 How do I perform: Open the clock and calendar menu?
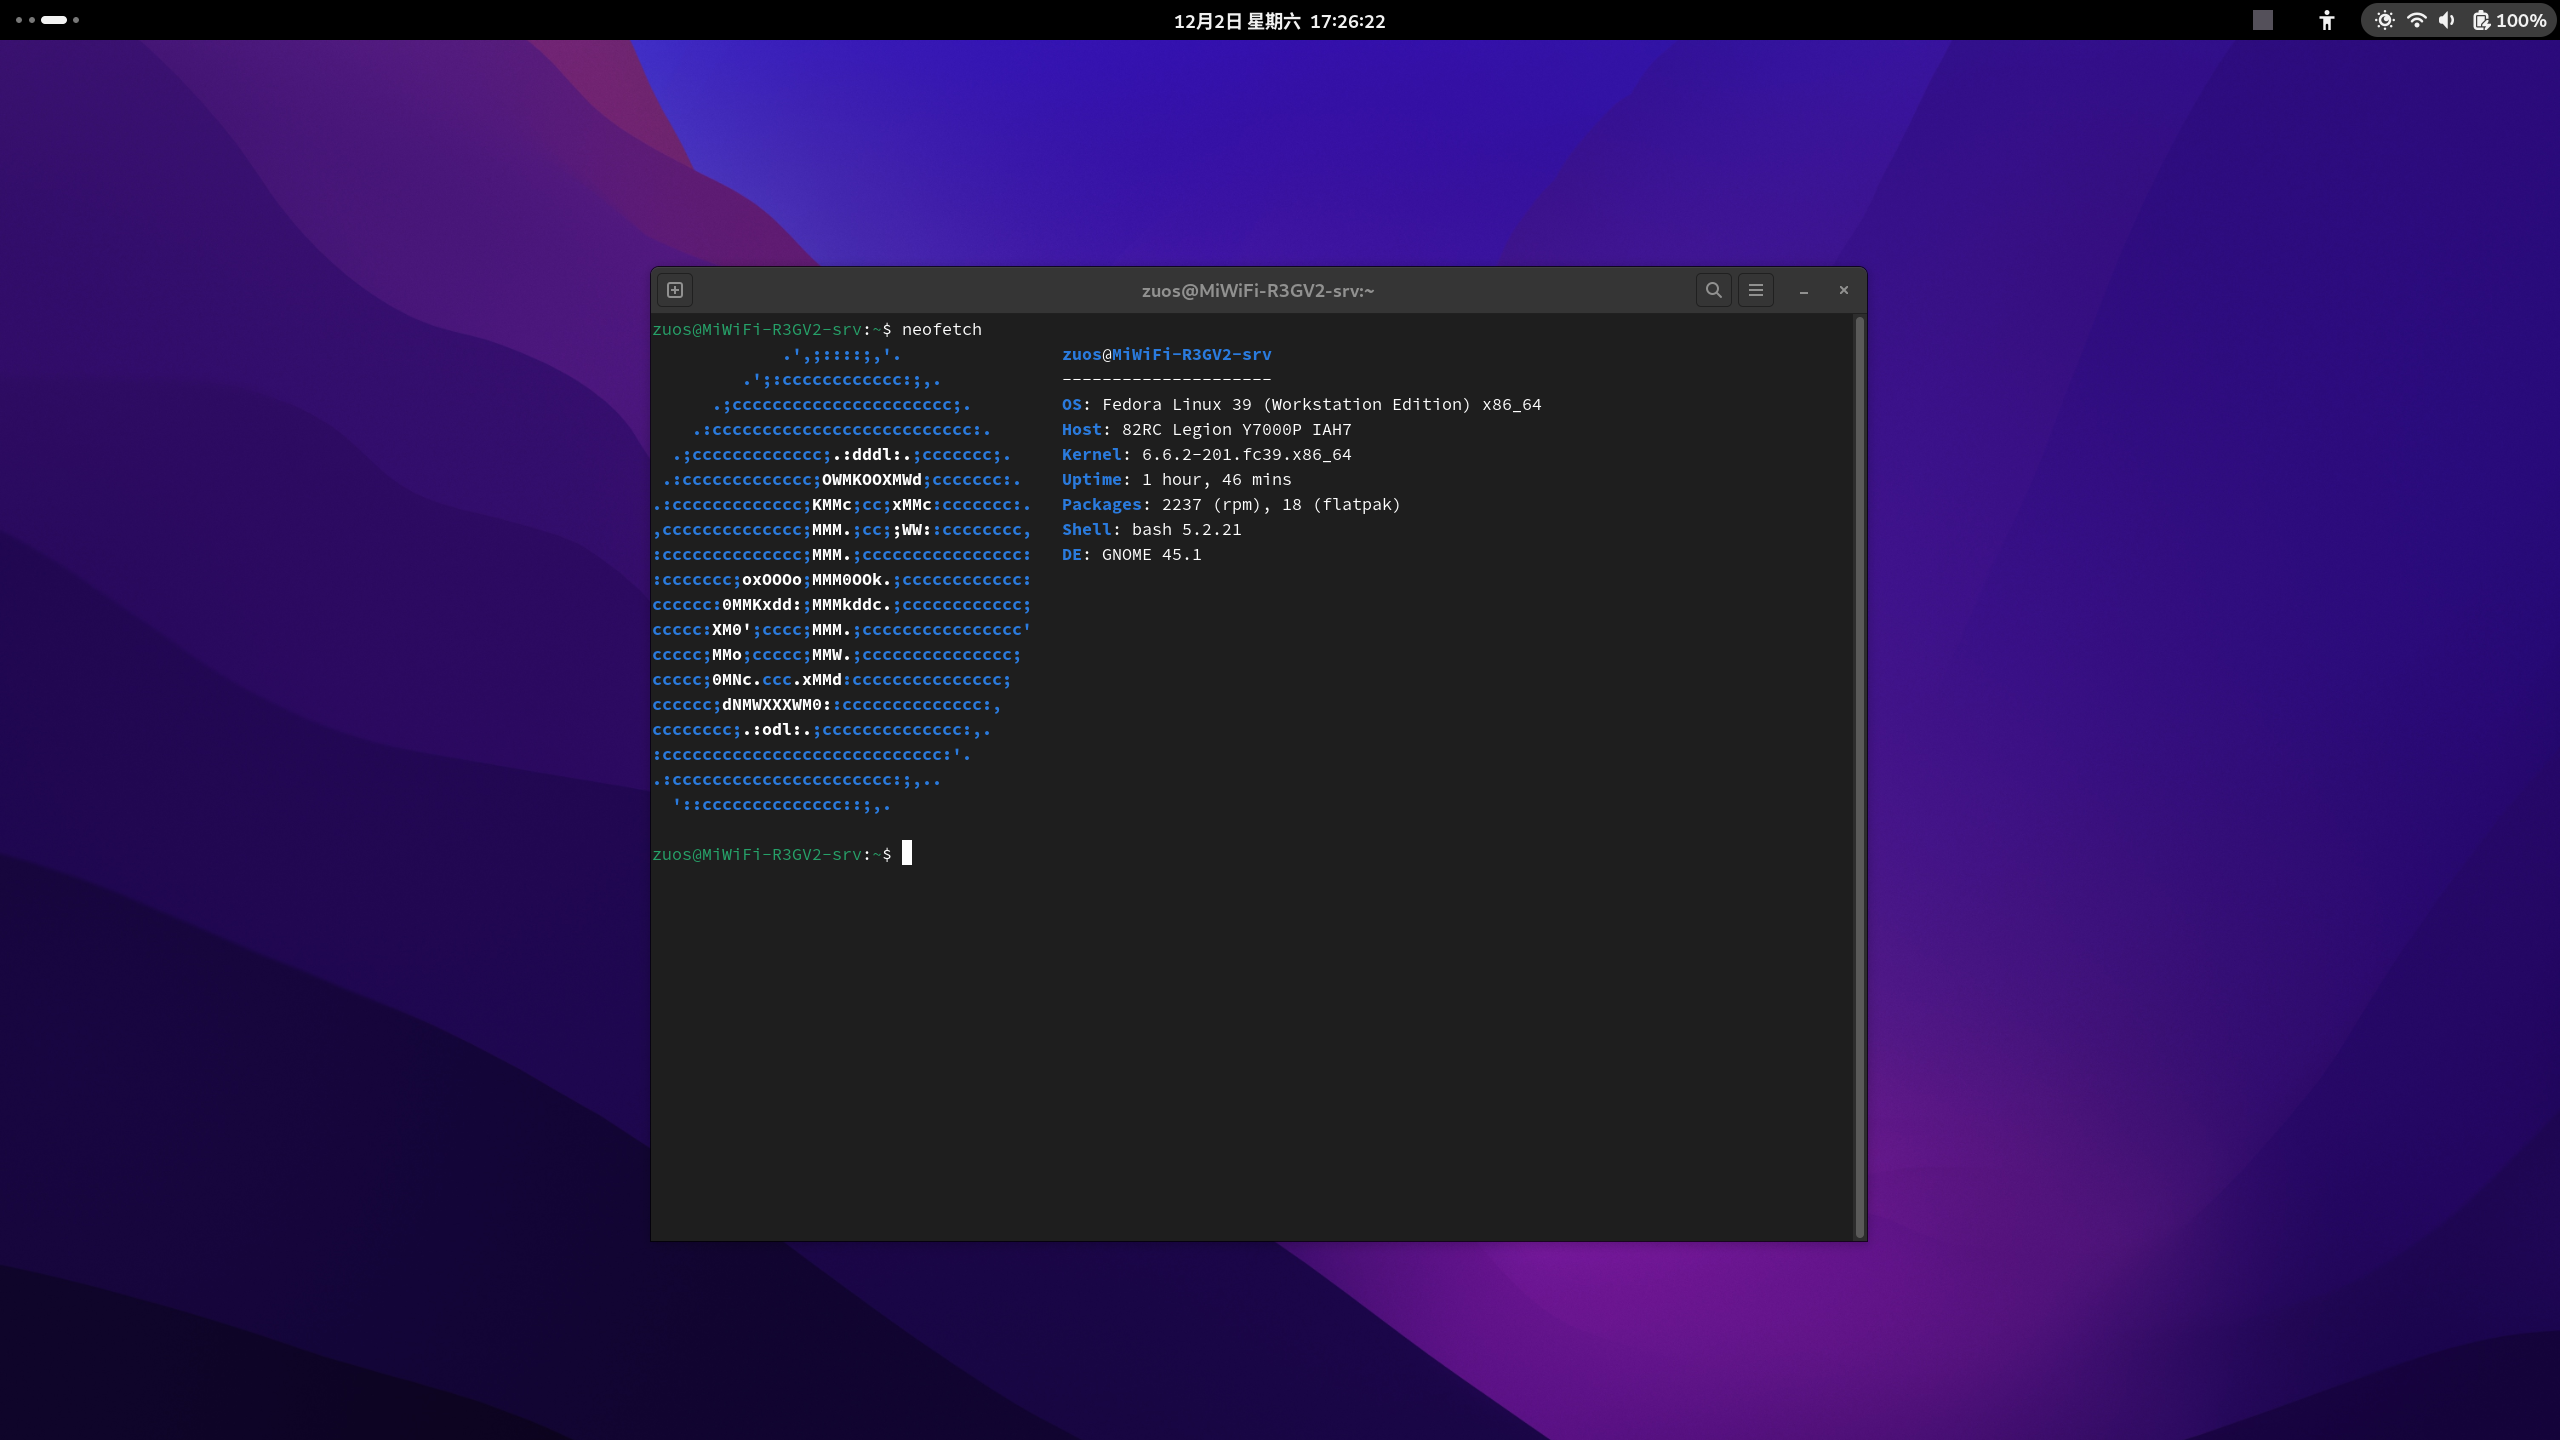[x=1279, y=21]
